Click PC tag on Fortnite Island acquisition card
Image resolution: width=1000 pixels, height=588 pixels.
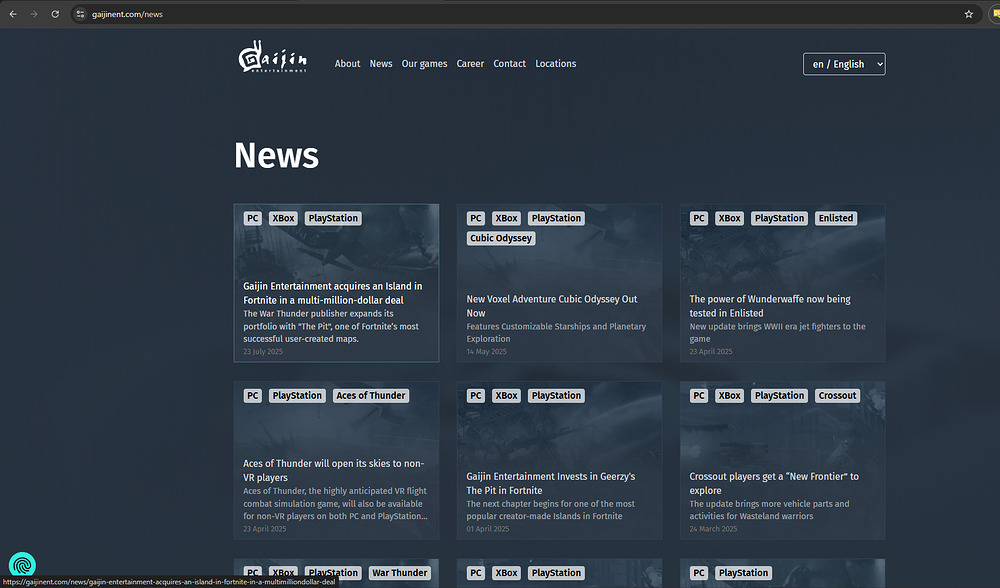coord(253,218)
